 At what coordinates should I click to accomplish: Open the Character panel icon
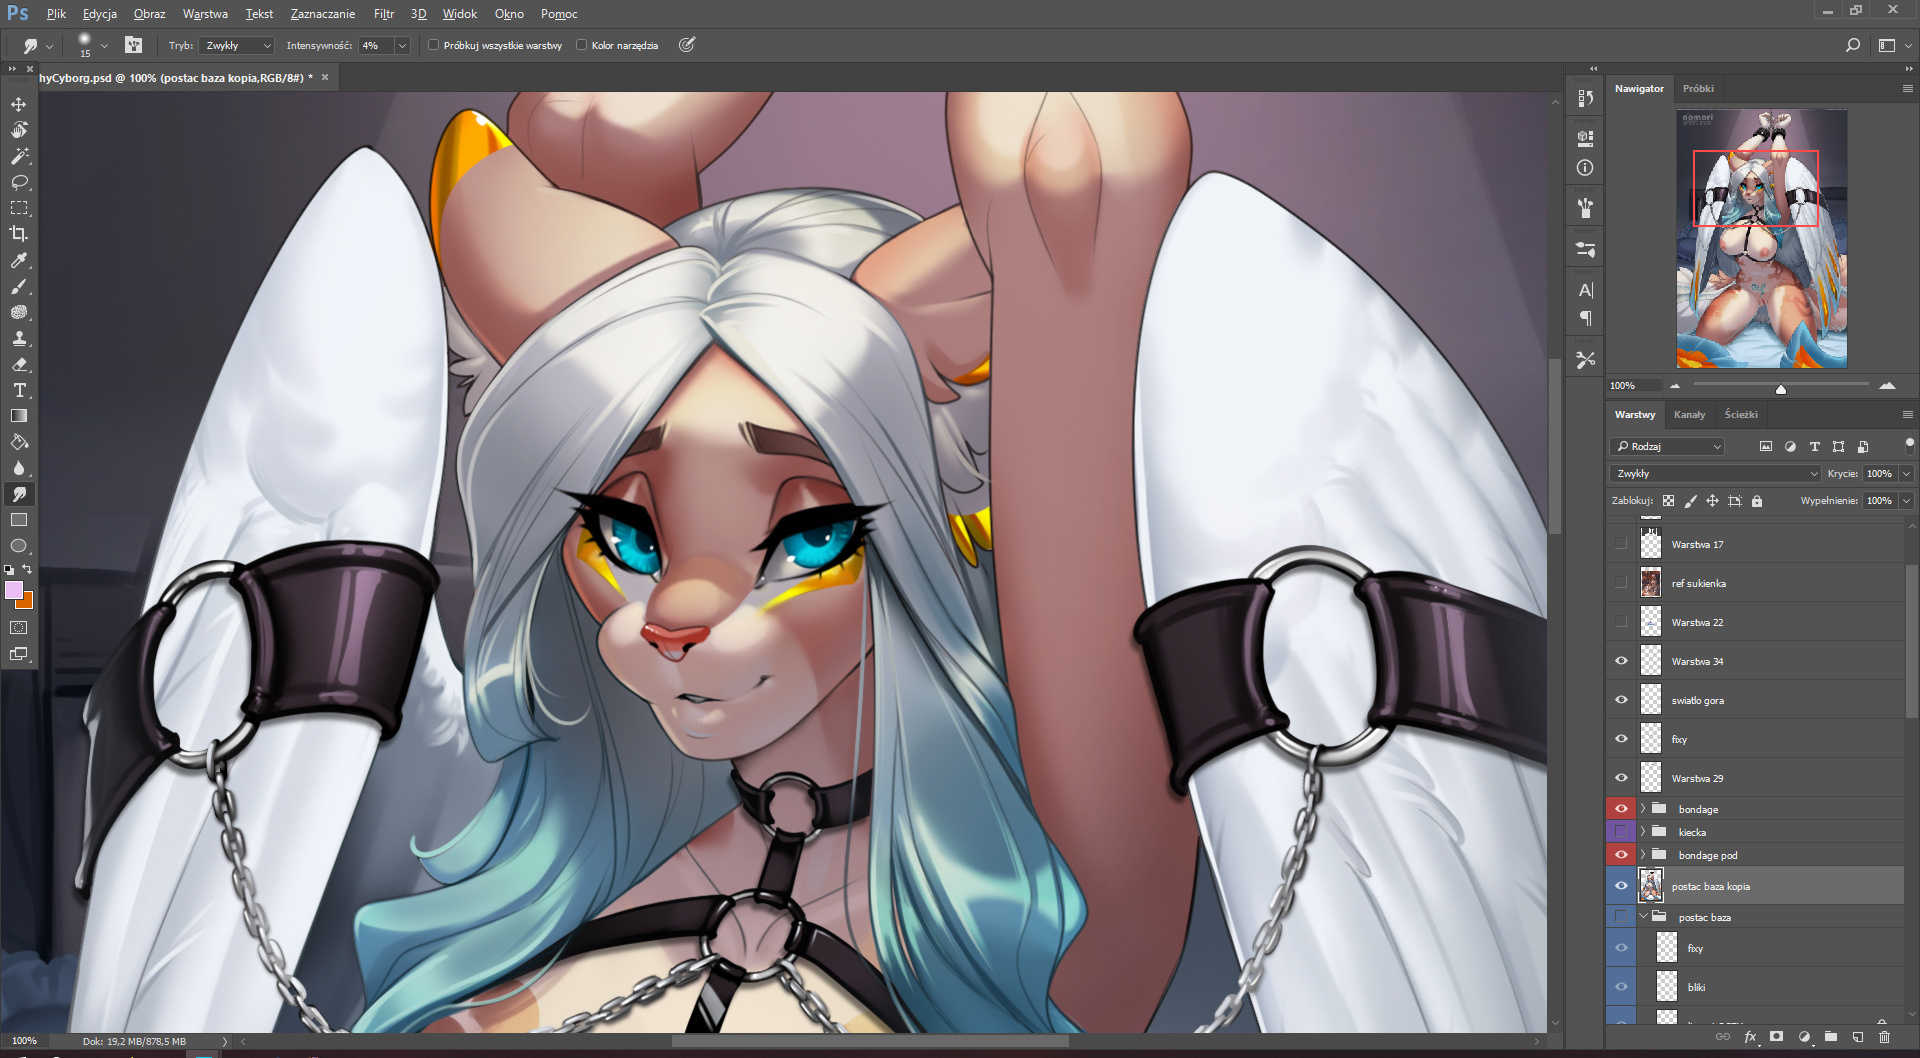[x=1585, y=290]
